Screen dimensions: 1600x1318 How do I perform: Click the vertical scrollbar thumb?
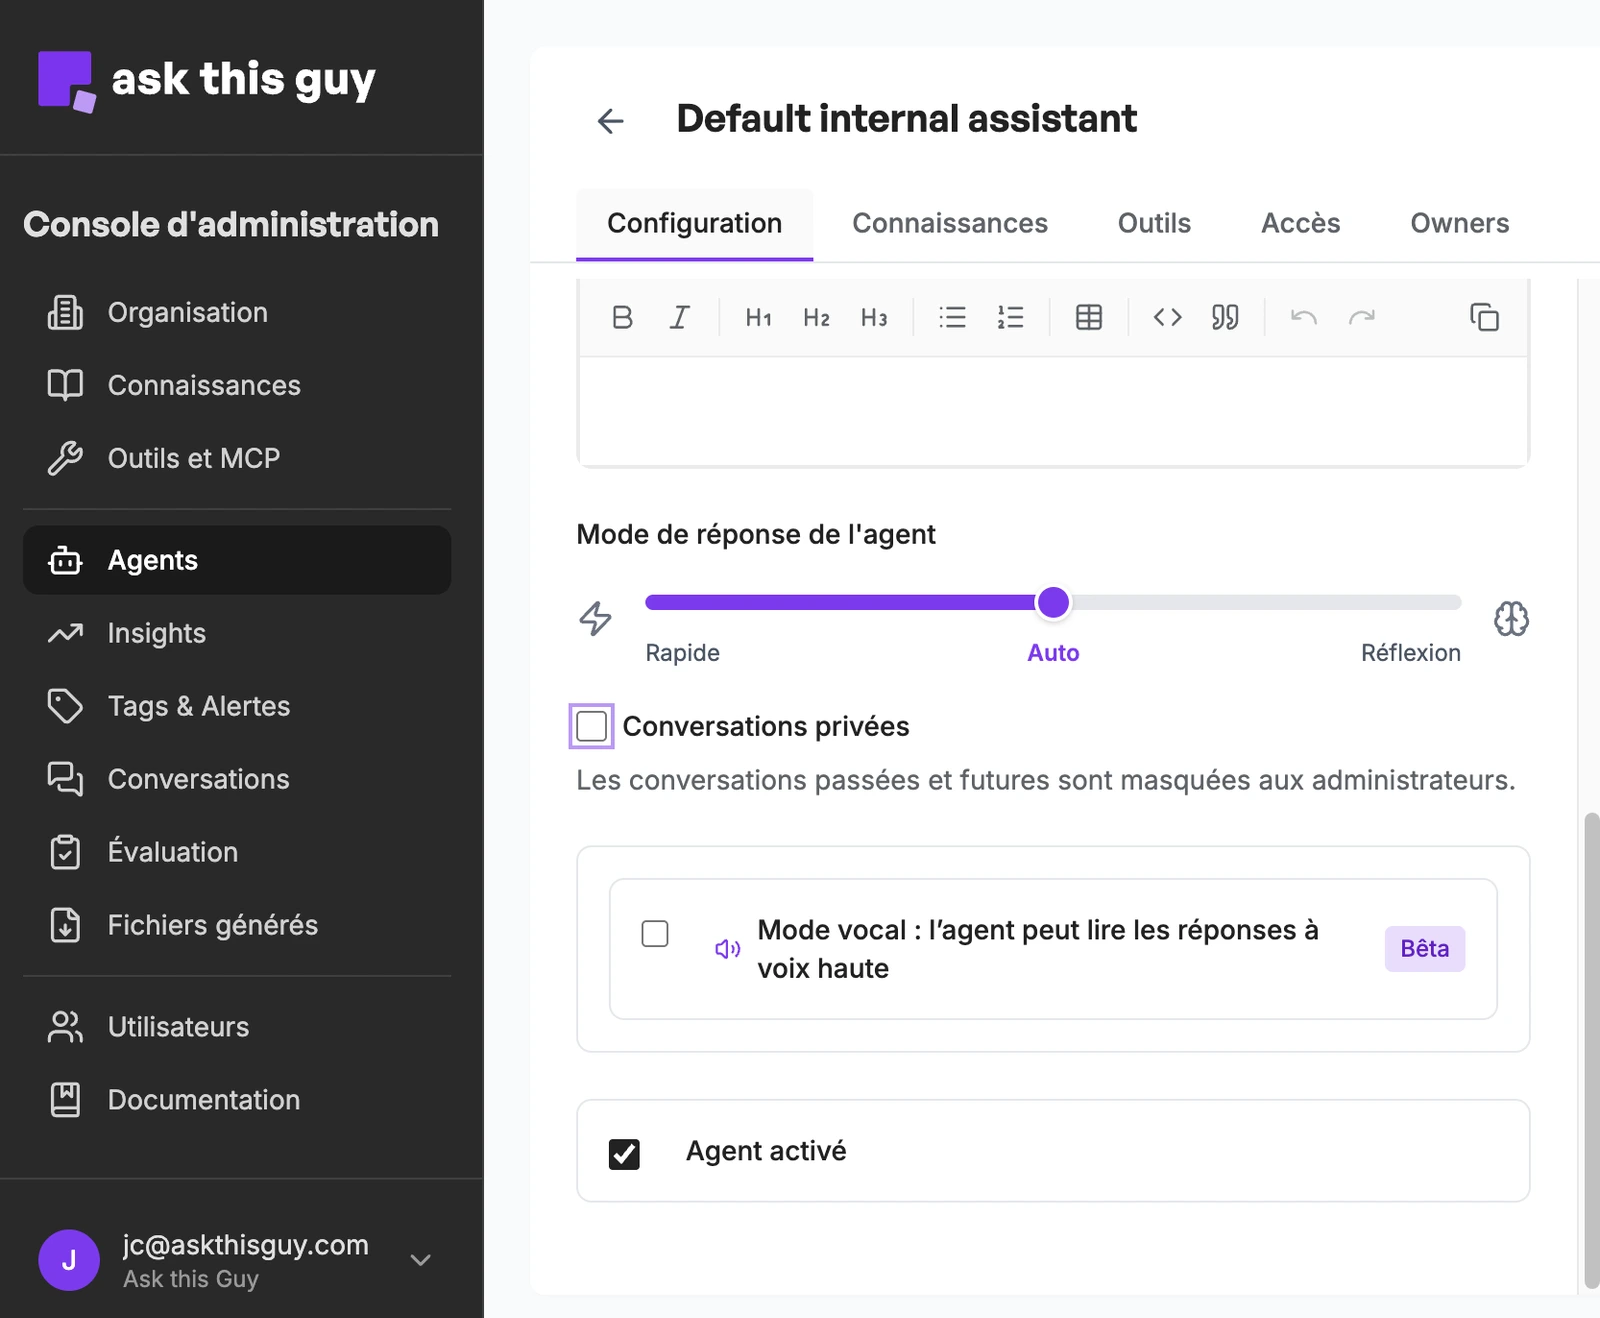pyautogui.click(x=1591, y=1050)
